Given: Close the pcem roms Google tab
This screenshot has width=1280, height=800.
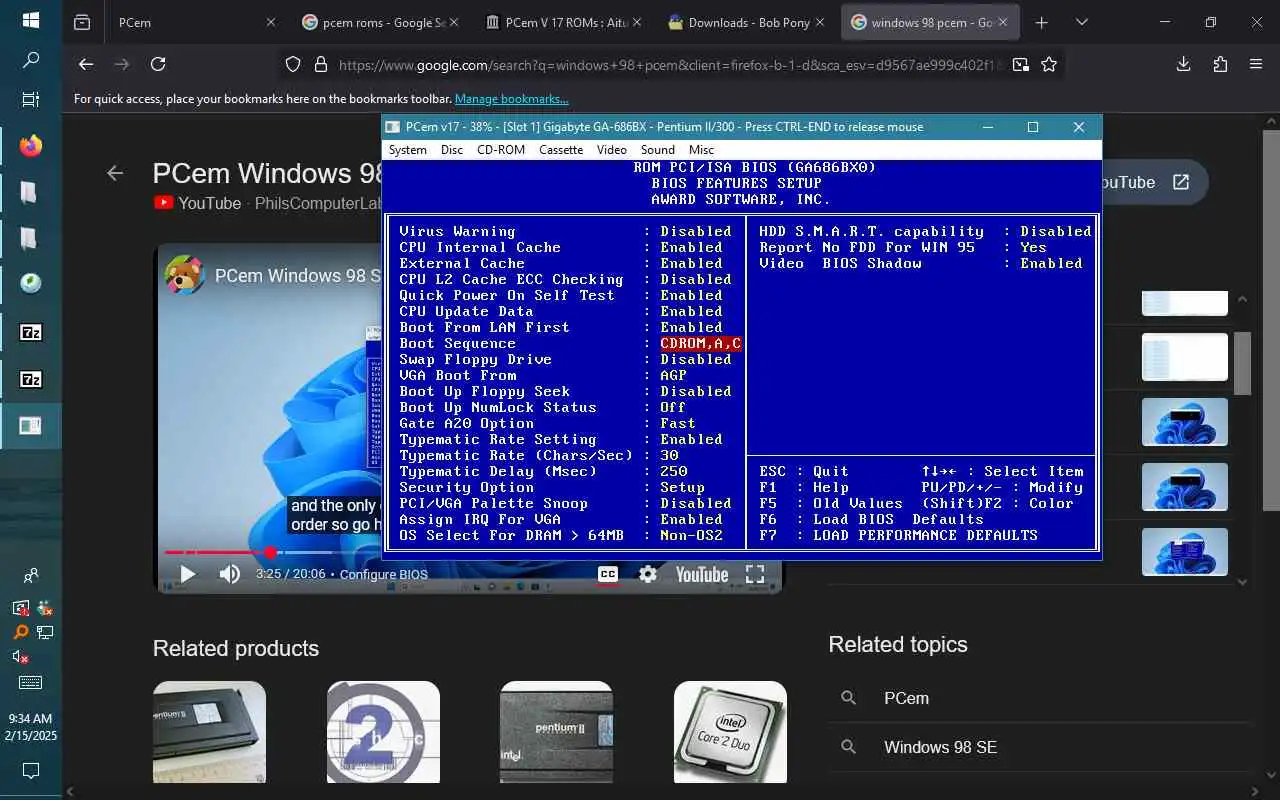Looking at the screenshot, I should (456, 22).
